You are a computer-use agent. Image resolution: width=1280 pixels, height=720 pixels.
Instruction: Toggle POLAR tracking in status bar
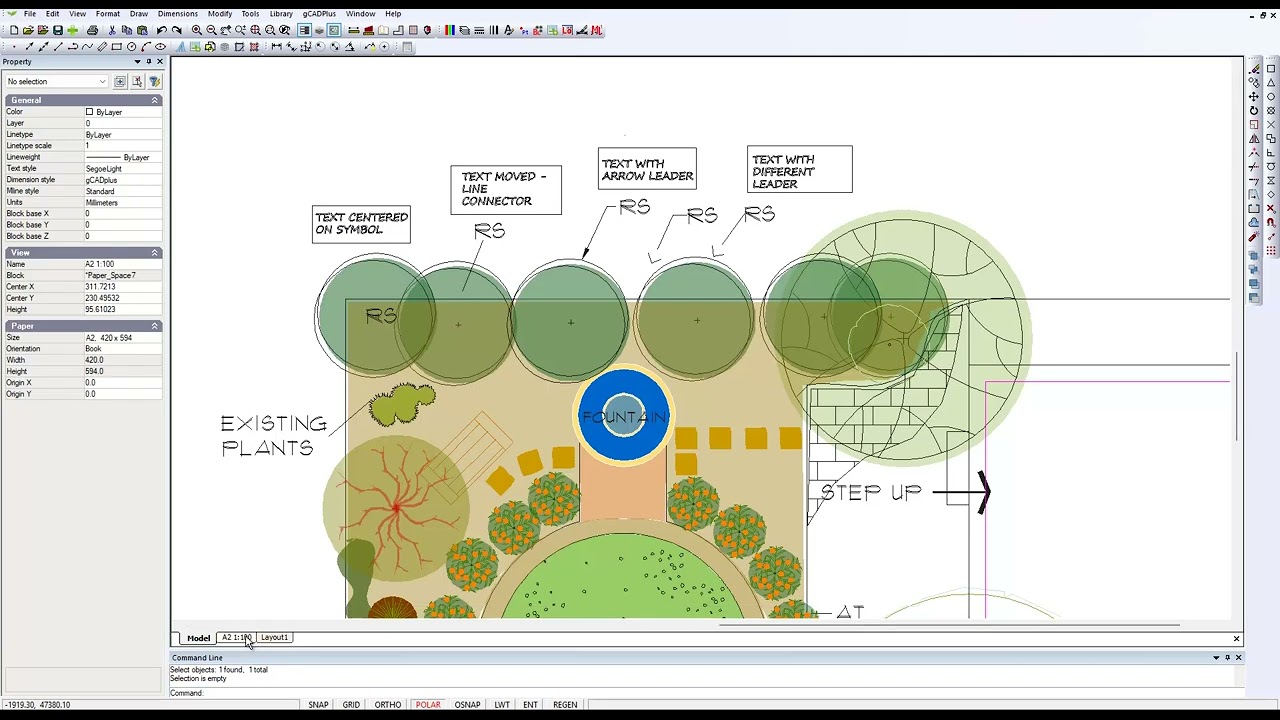[428, 705]
